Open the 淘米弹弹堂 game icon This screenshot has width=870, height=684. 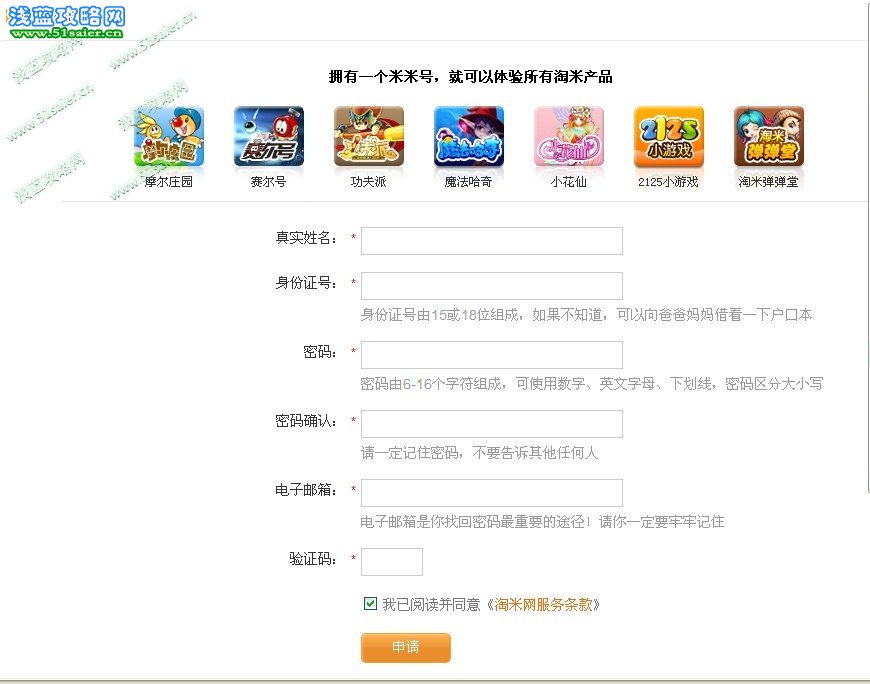click(x=768, y=136)
